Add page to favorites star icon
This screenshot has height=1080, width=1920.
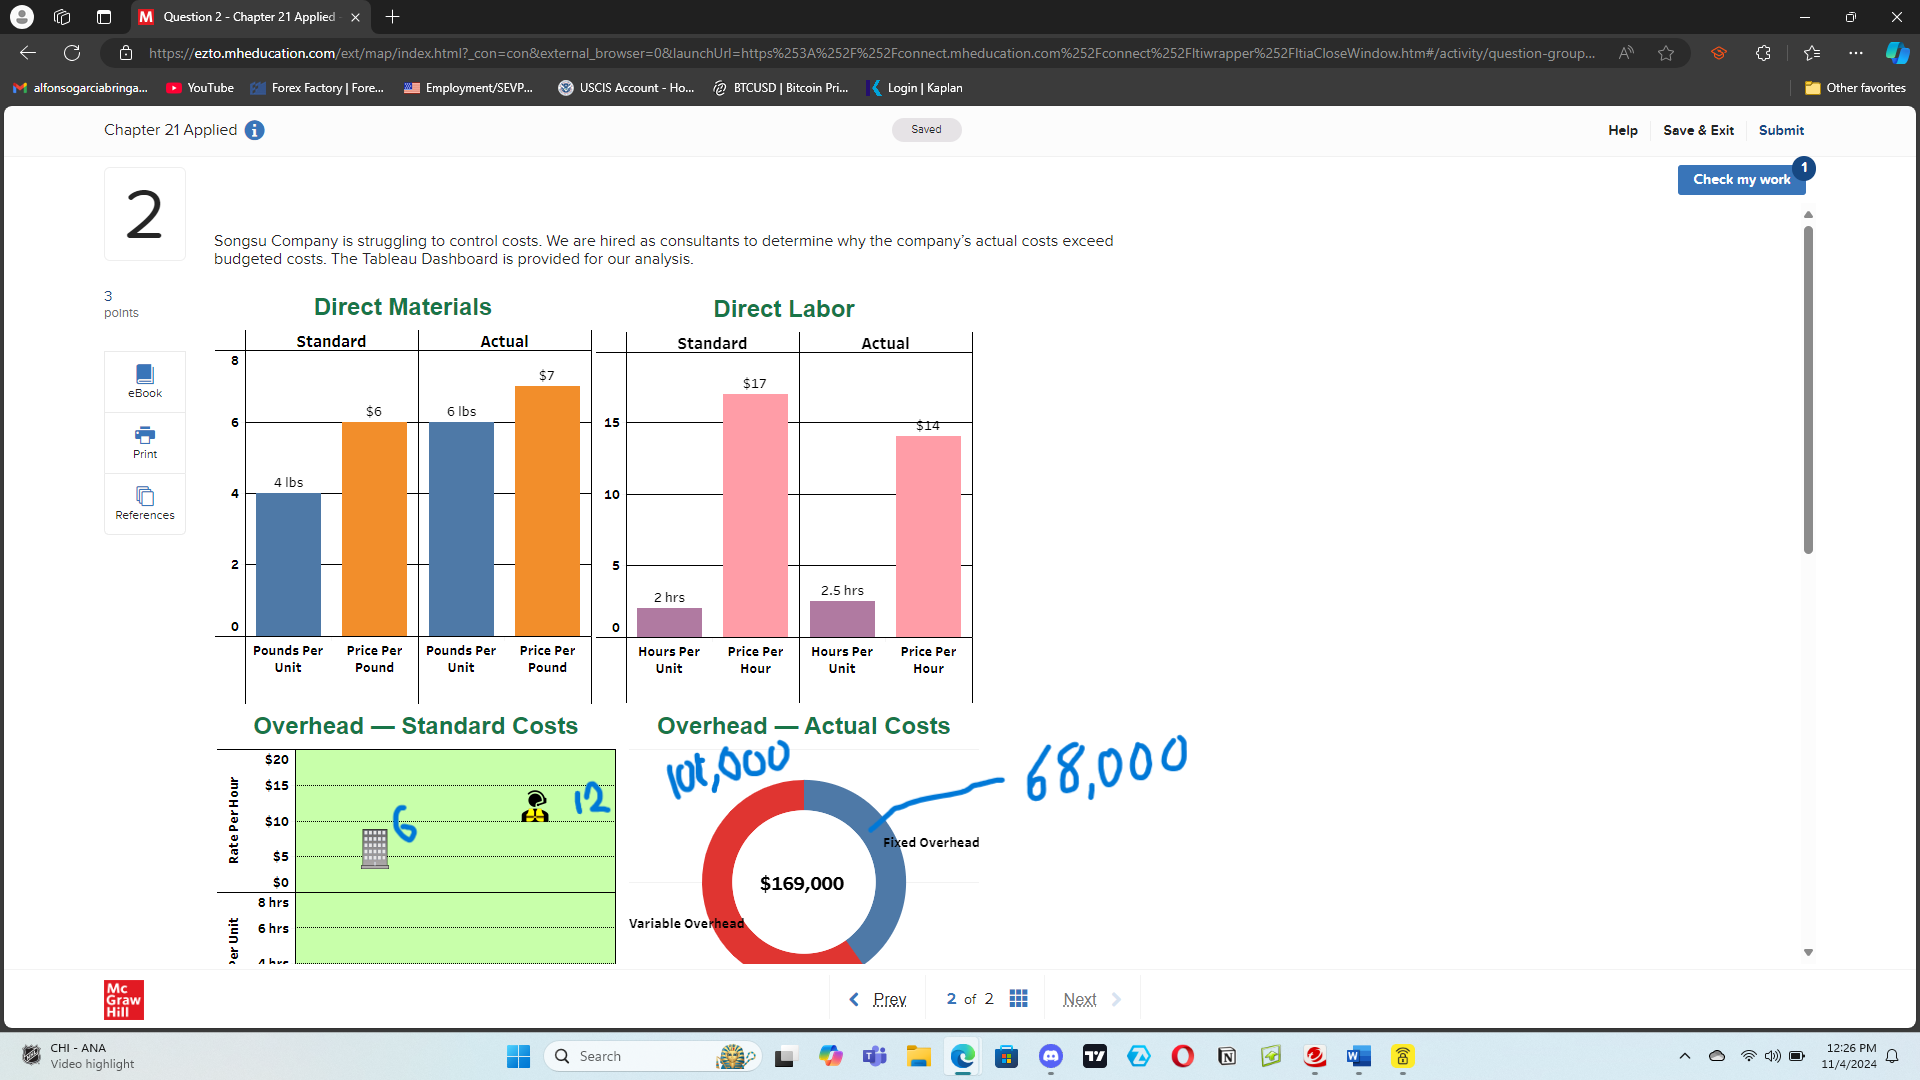pyautogui.click(x=1665, y=53)
